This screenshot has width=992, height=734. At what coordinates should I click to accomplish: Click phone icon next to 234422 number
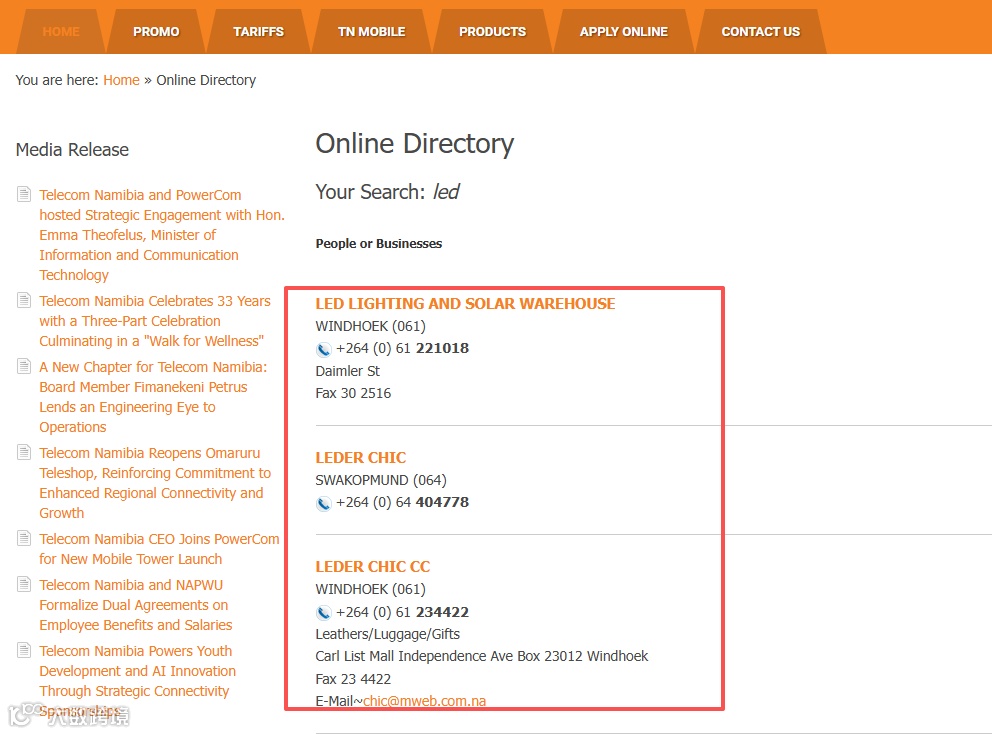click(323, 613)
